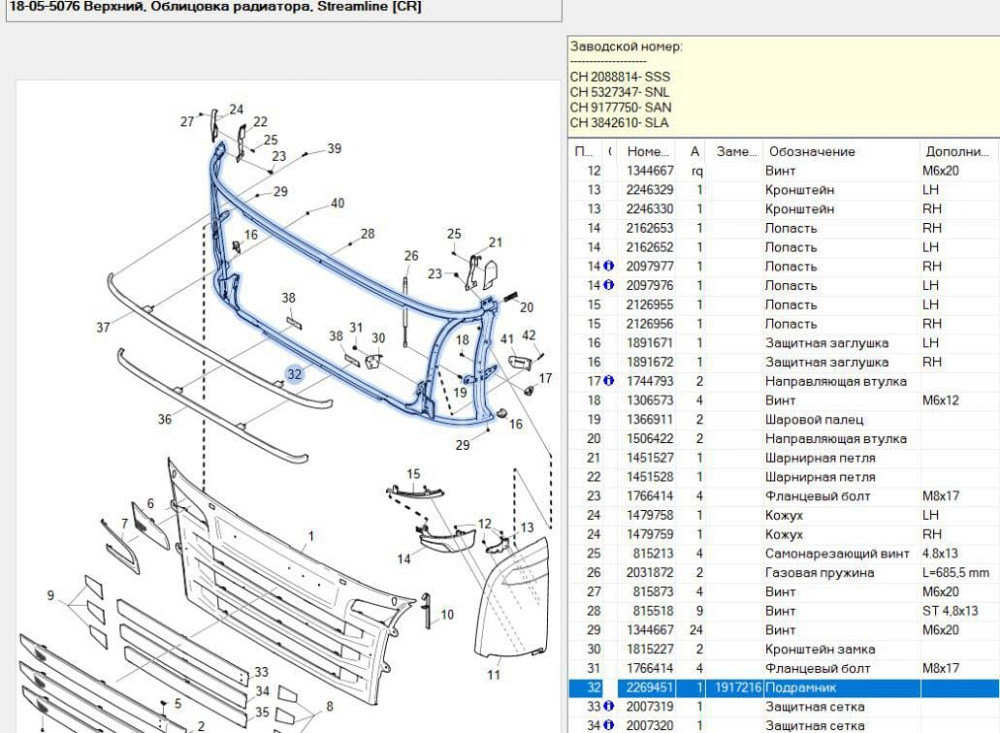Click info icon on part 2007320 row
Image resolution: width=1000 pixels, height=733 pixels.
pos(609,726)
